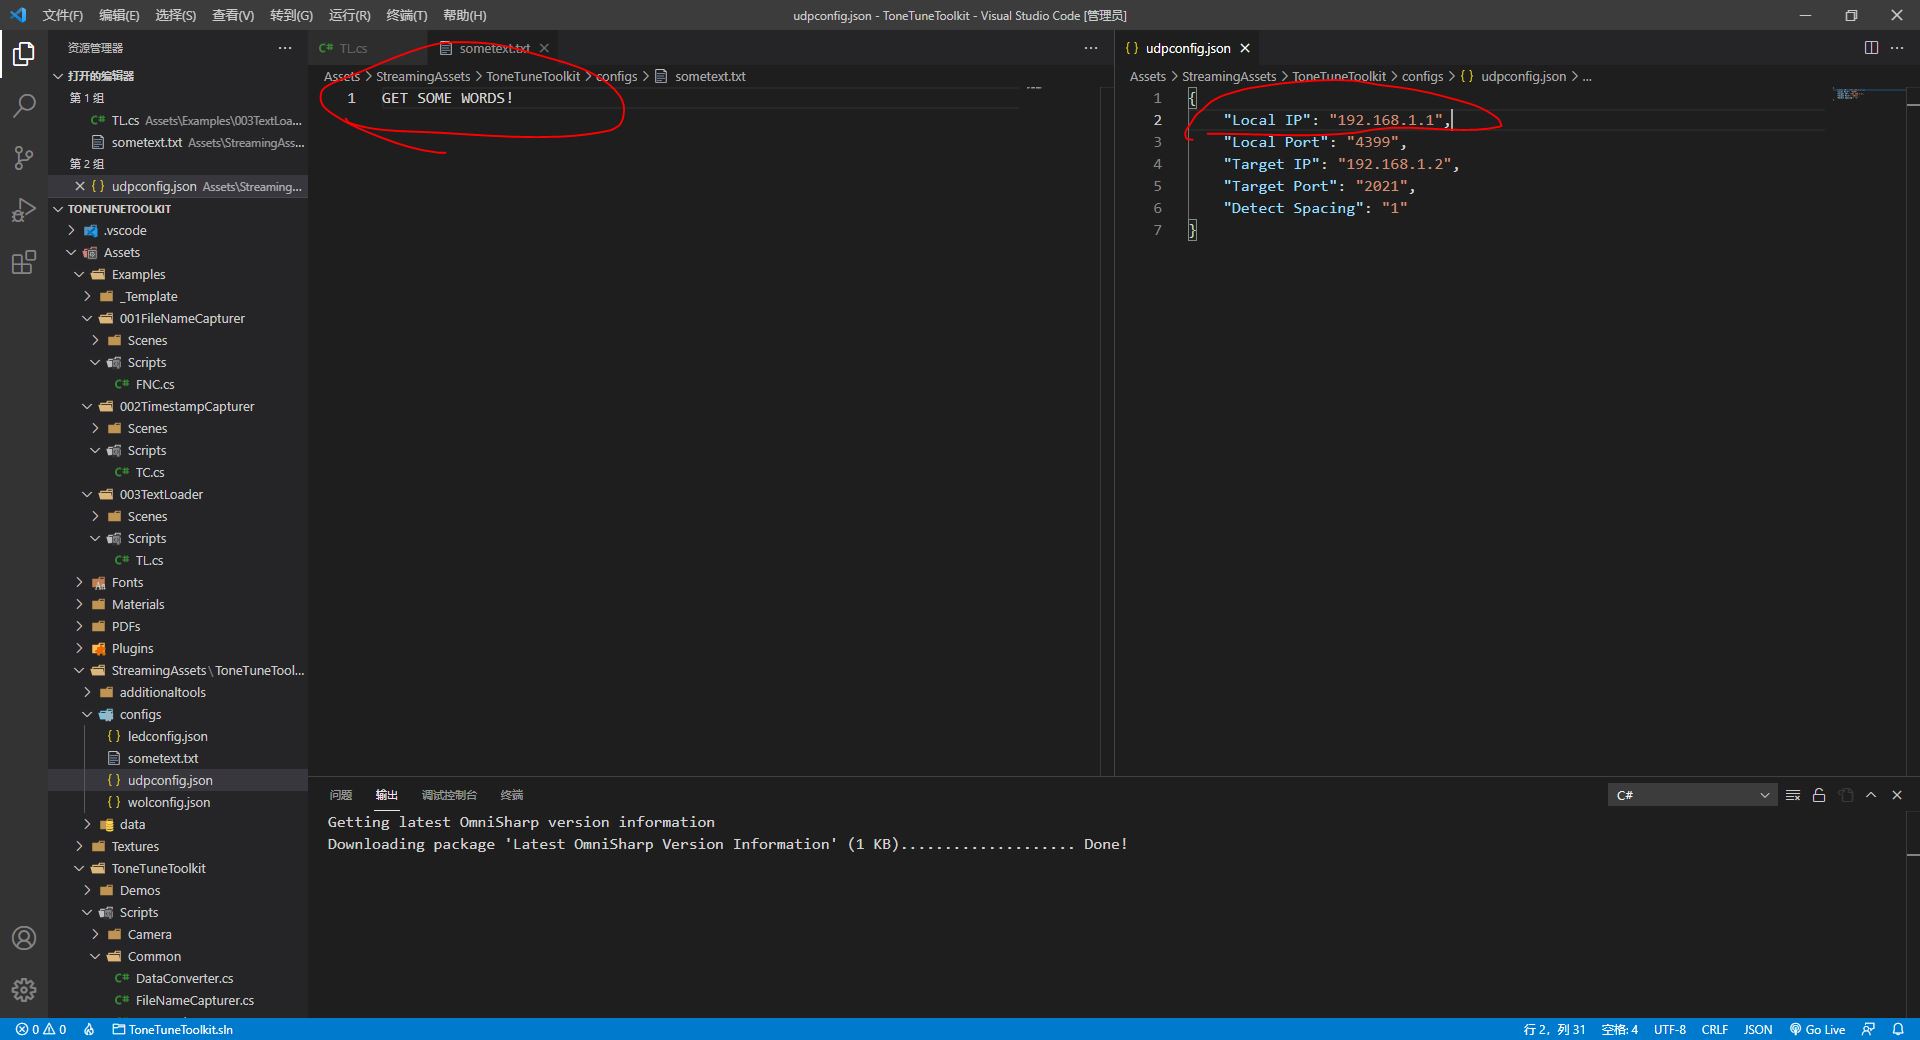
Task: Collapse the TONETUNETOOLKIT section
Action: pyautogui.click(x=178, y=208)
